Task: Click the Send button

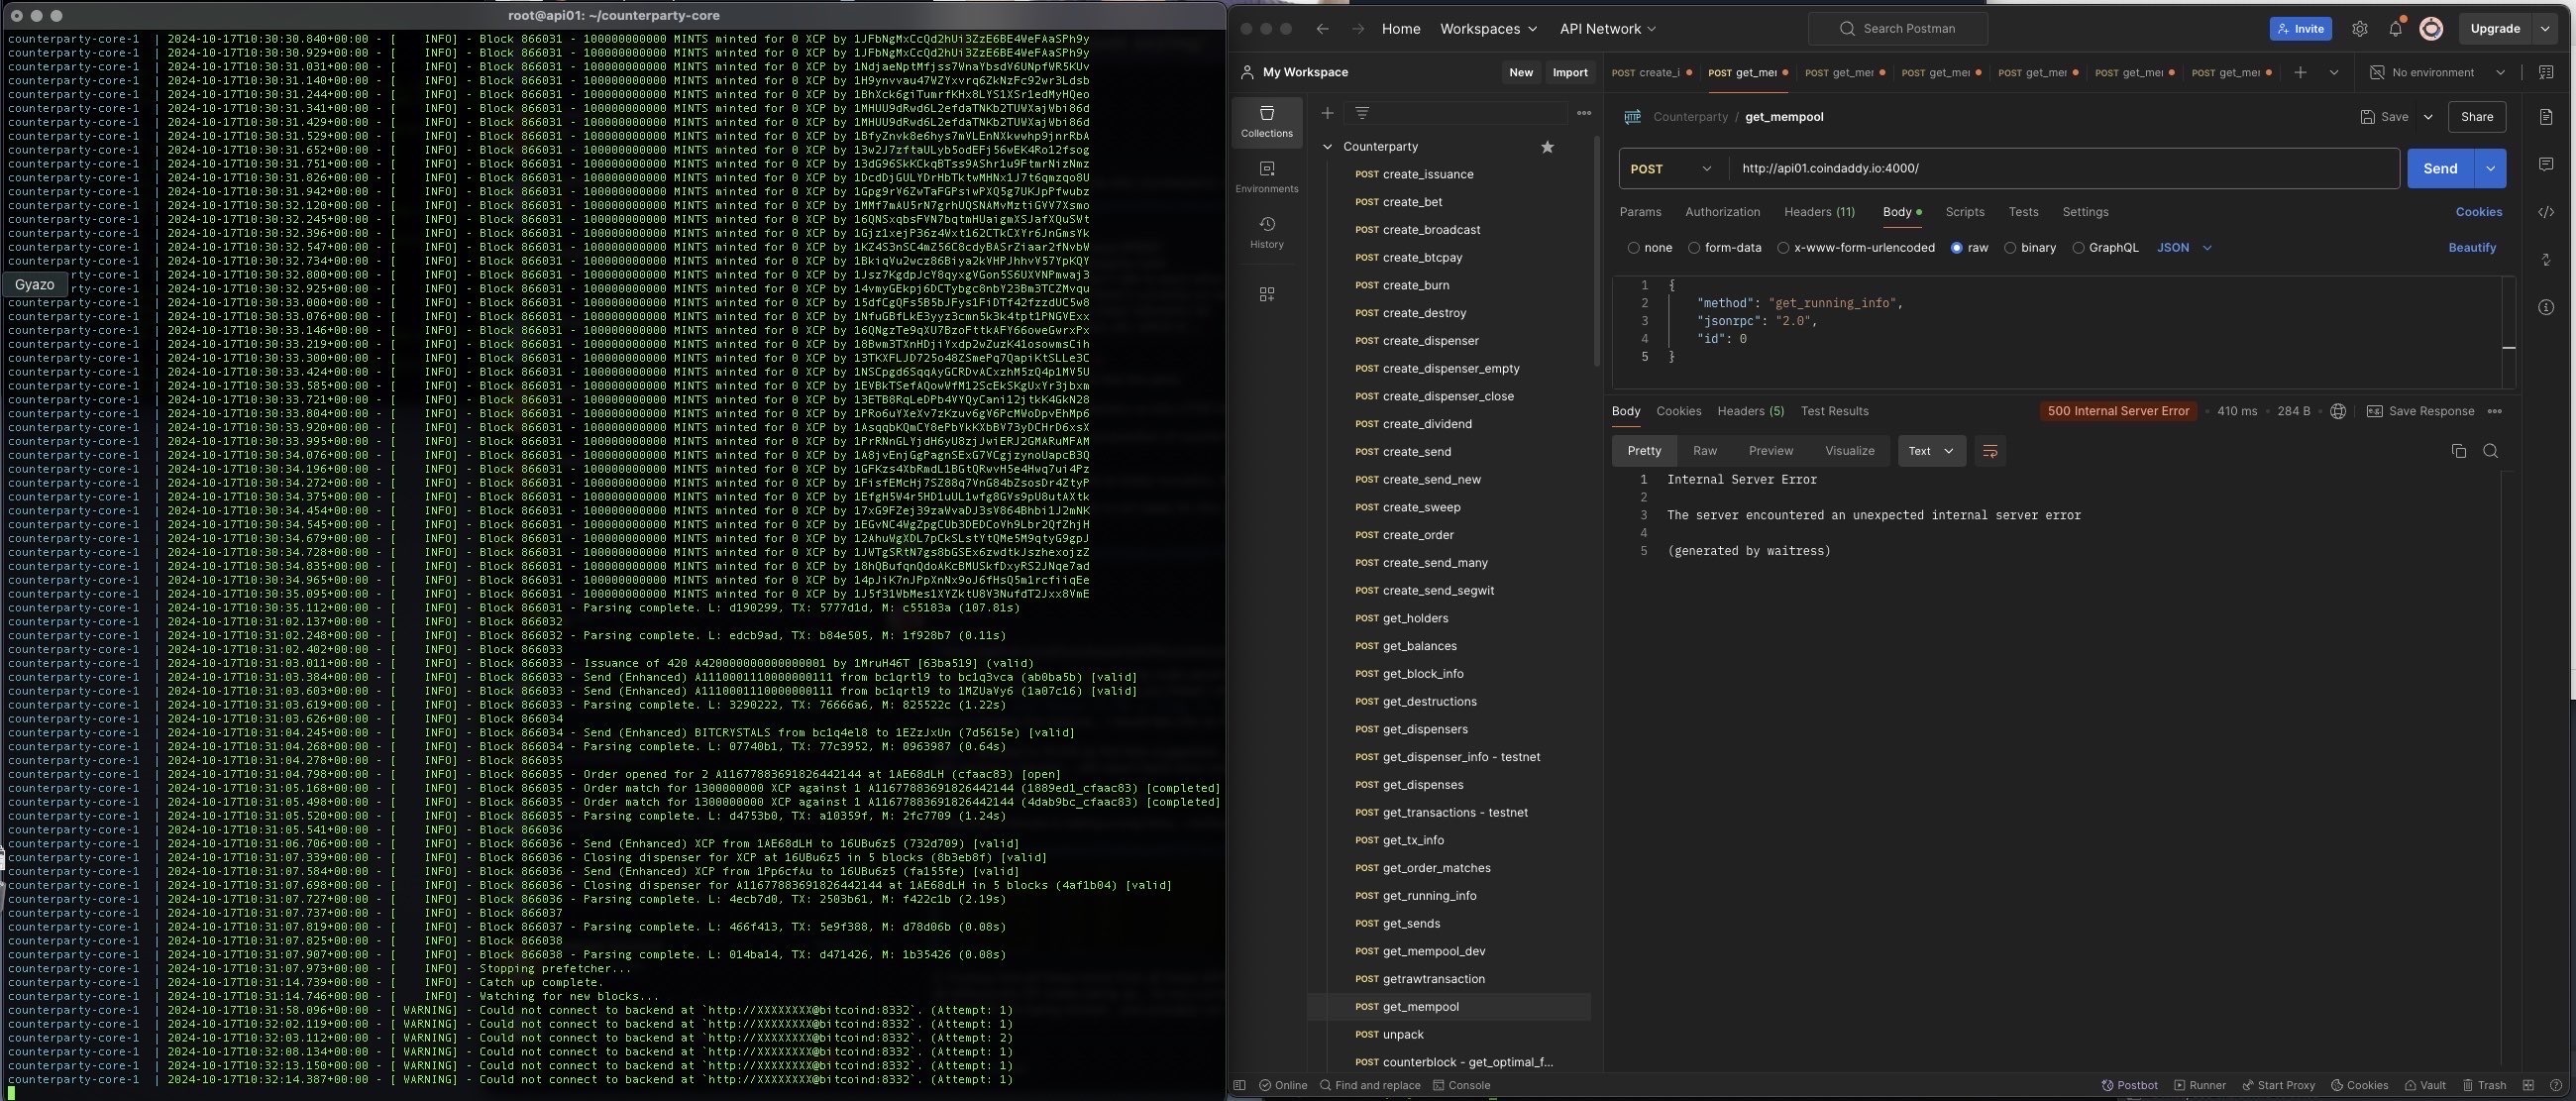Action: (x=2439, y=169)
